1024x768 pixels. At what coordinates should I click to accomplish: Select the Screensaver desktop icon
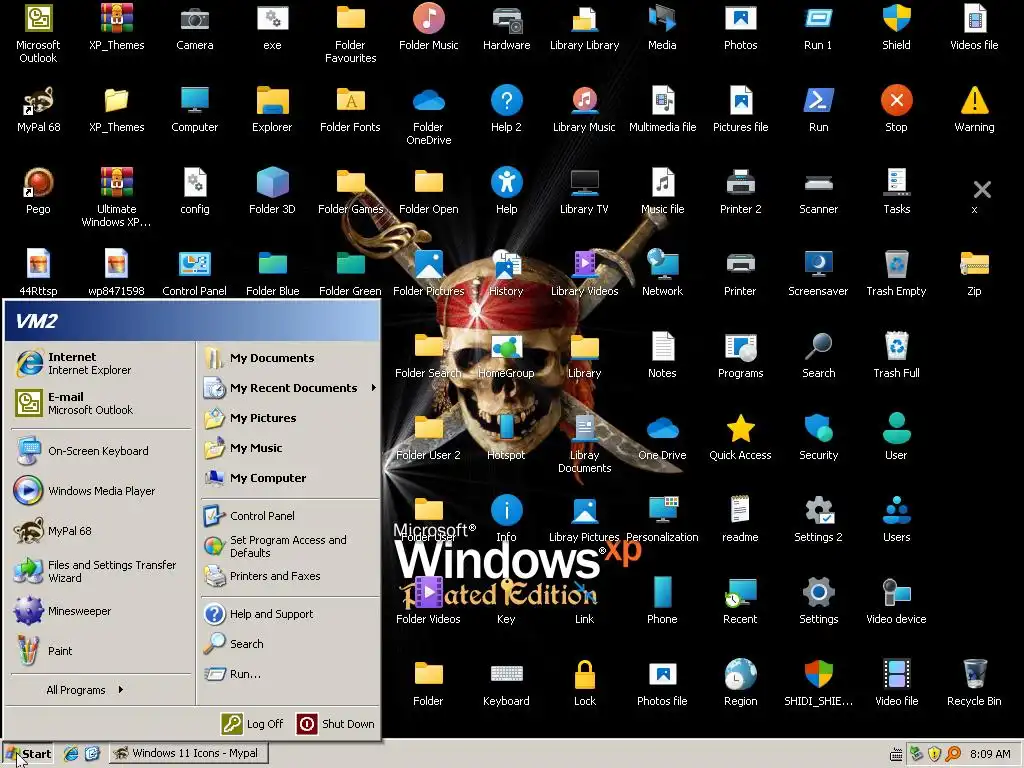point(818,274)
